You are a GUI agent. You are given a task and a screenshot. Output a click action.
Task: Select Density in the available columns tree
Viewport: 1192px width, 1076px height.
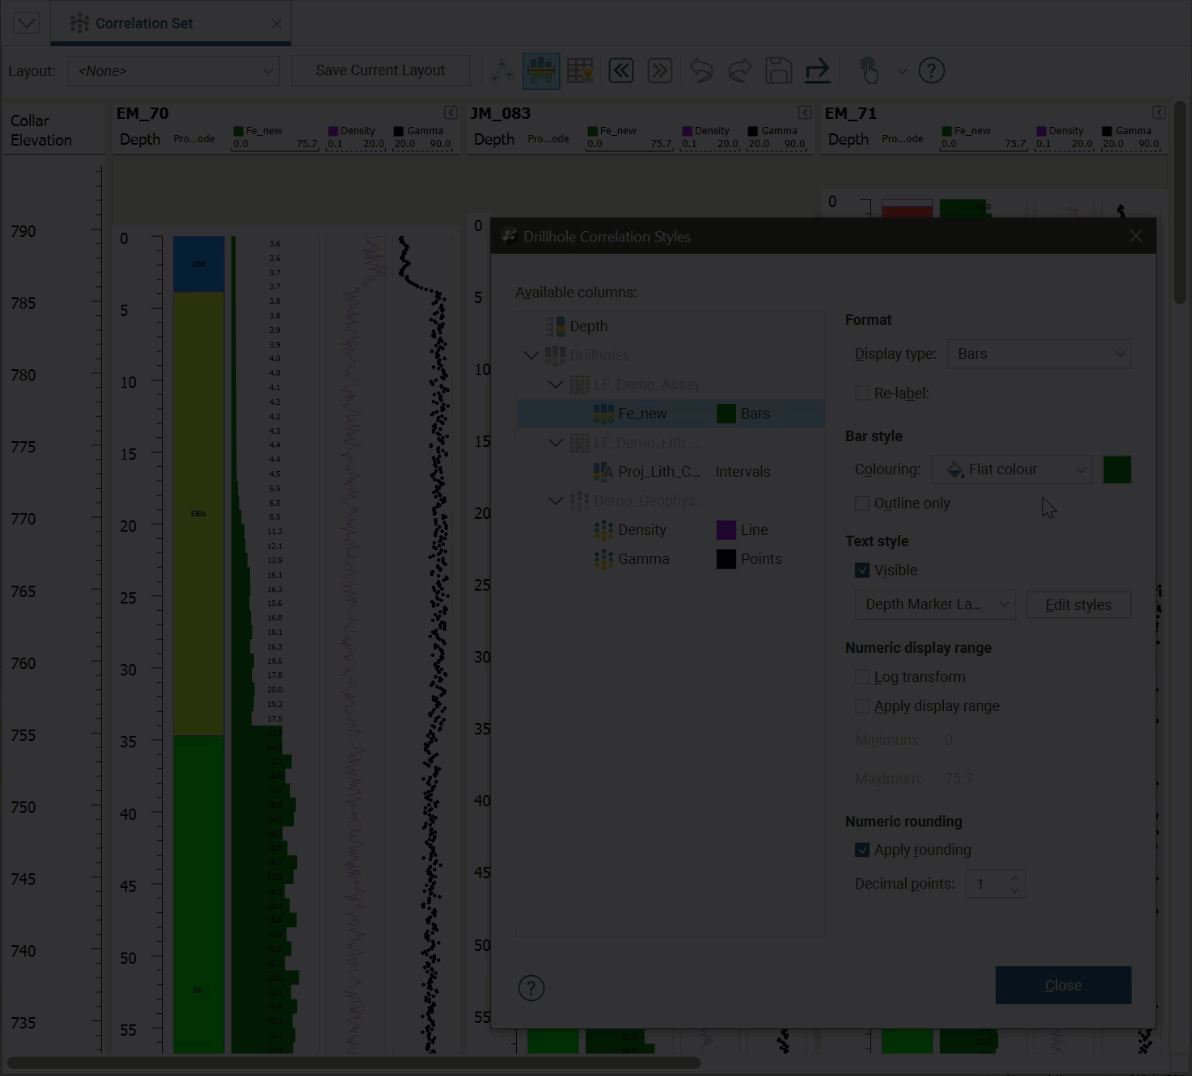641,530
